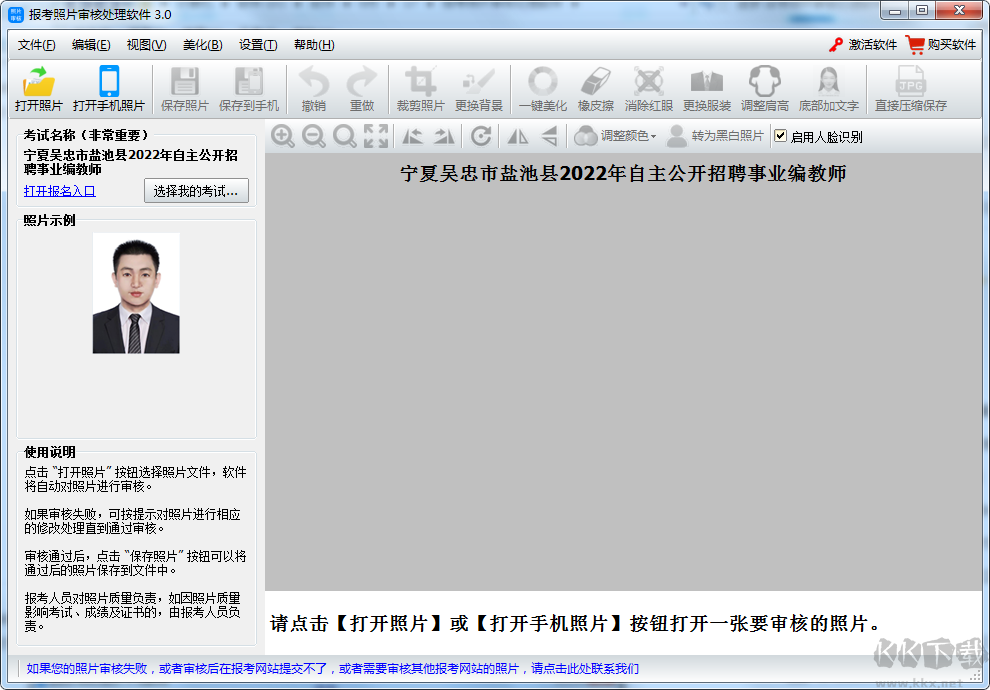Screen dimensions: 990x690
Task: Open the 设置 settings menu
Action: tap(257, 45)
